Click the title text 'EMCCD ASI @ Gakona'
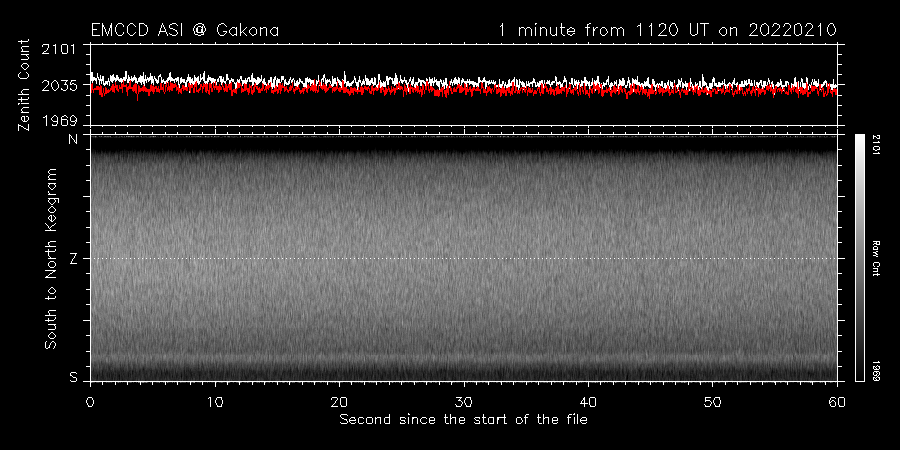The height and width of the screenshot is (450, 900). click(185, 30)
